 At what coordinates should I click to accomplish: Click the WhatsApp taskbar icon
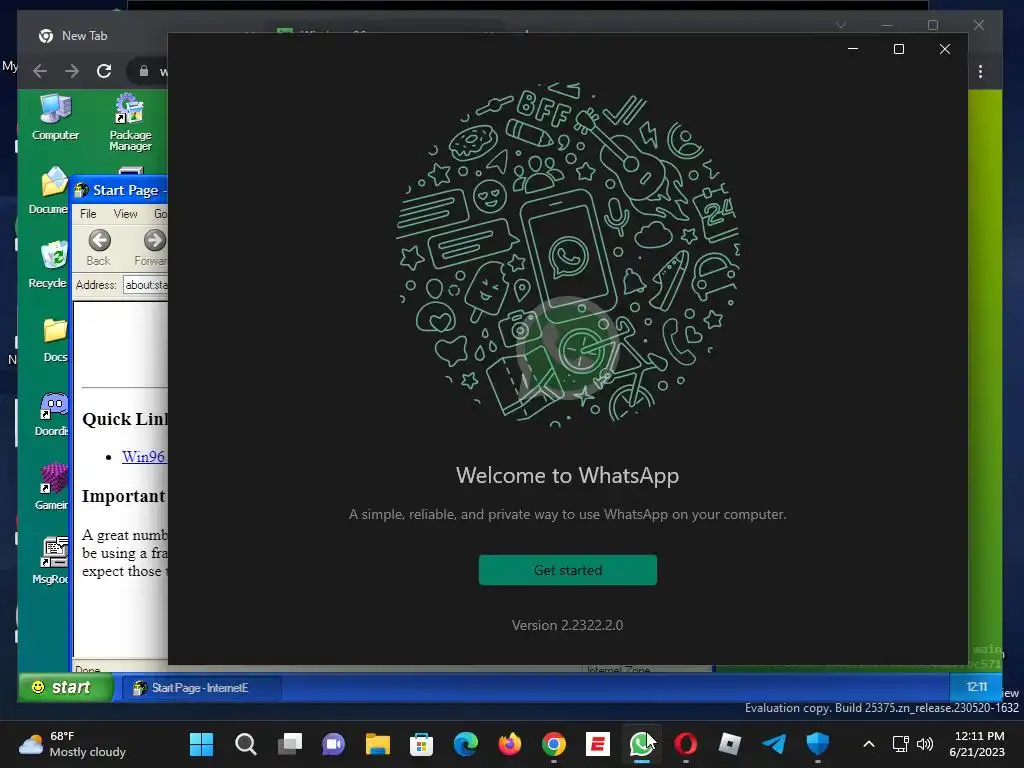coord(641,744)
